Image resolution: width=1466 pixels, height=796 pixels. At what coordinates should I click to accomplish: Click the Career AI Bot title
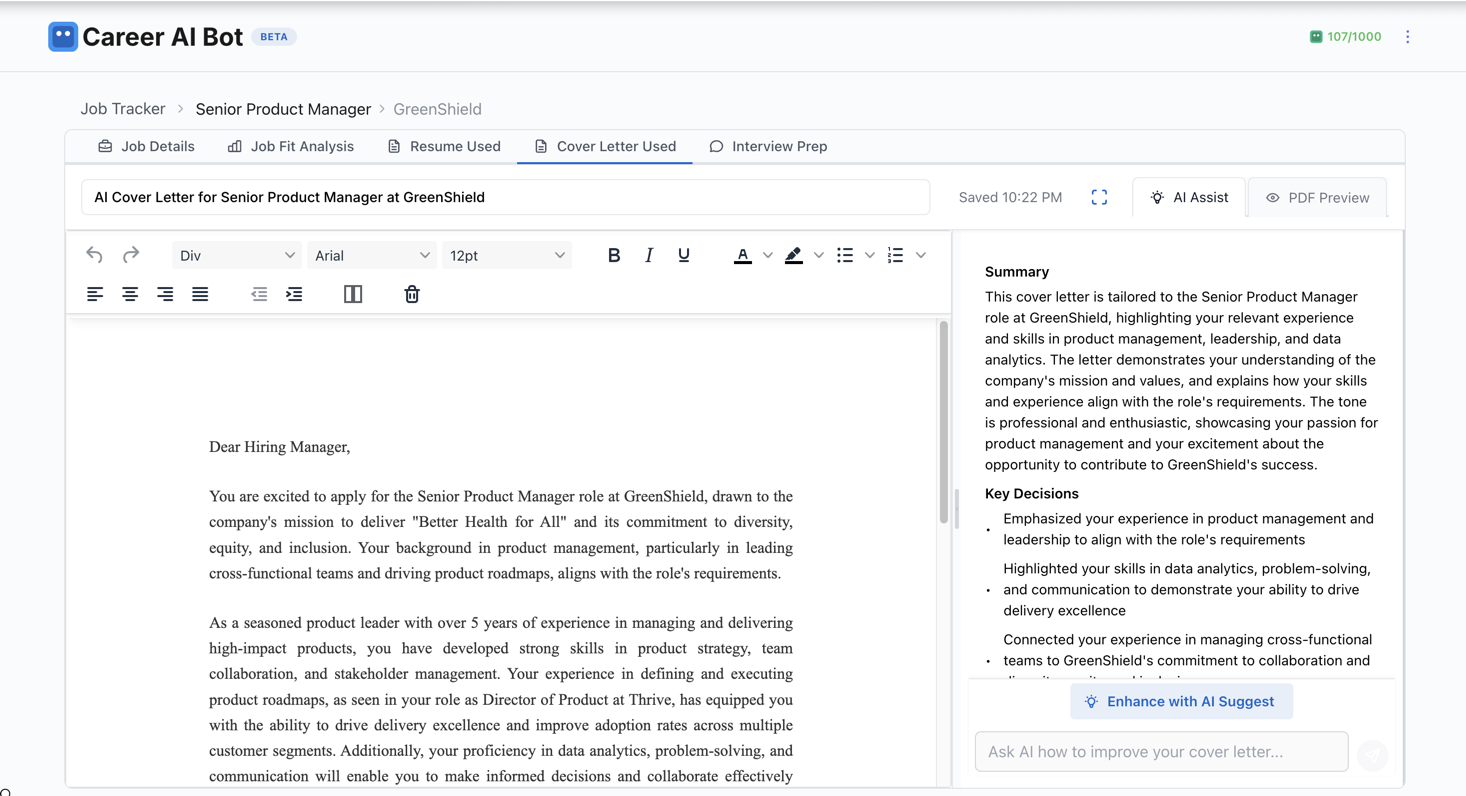(162, 37)
